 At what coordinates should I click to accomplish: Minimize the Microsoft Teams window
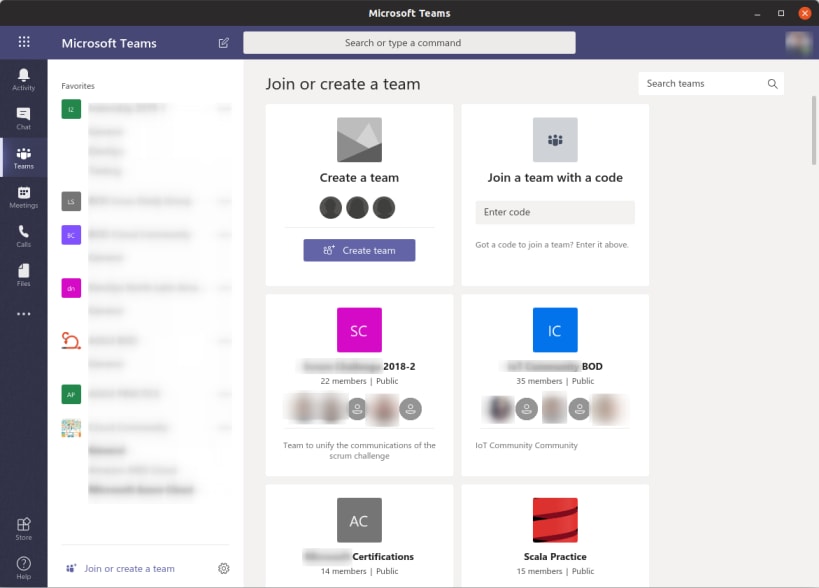coord(757,13)
